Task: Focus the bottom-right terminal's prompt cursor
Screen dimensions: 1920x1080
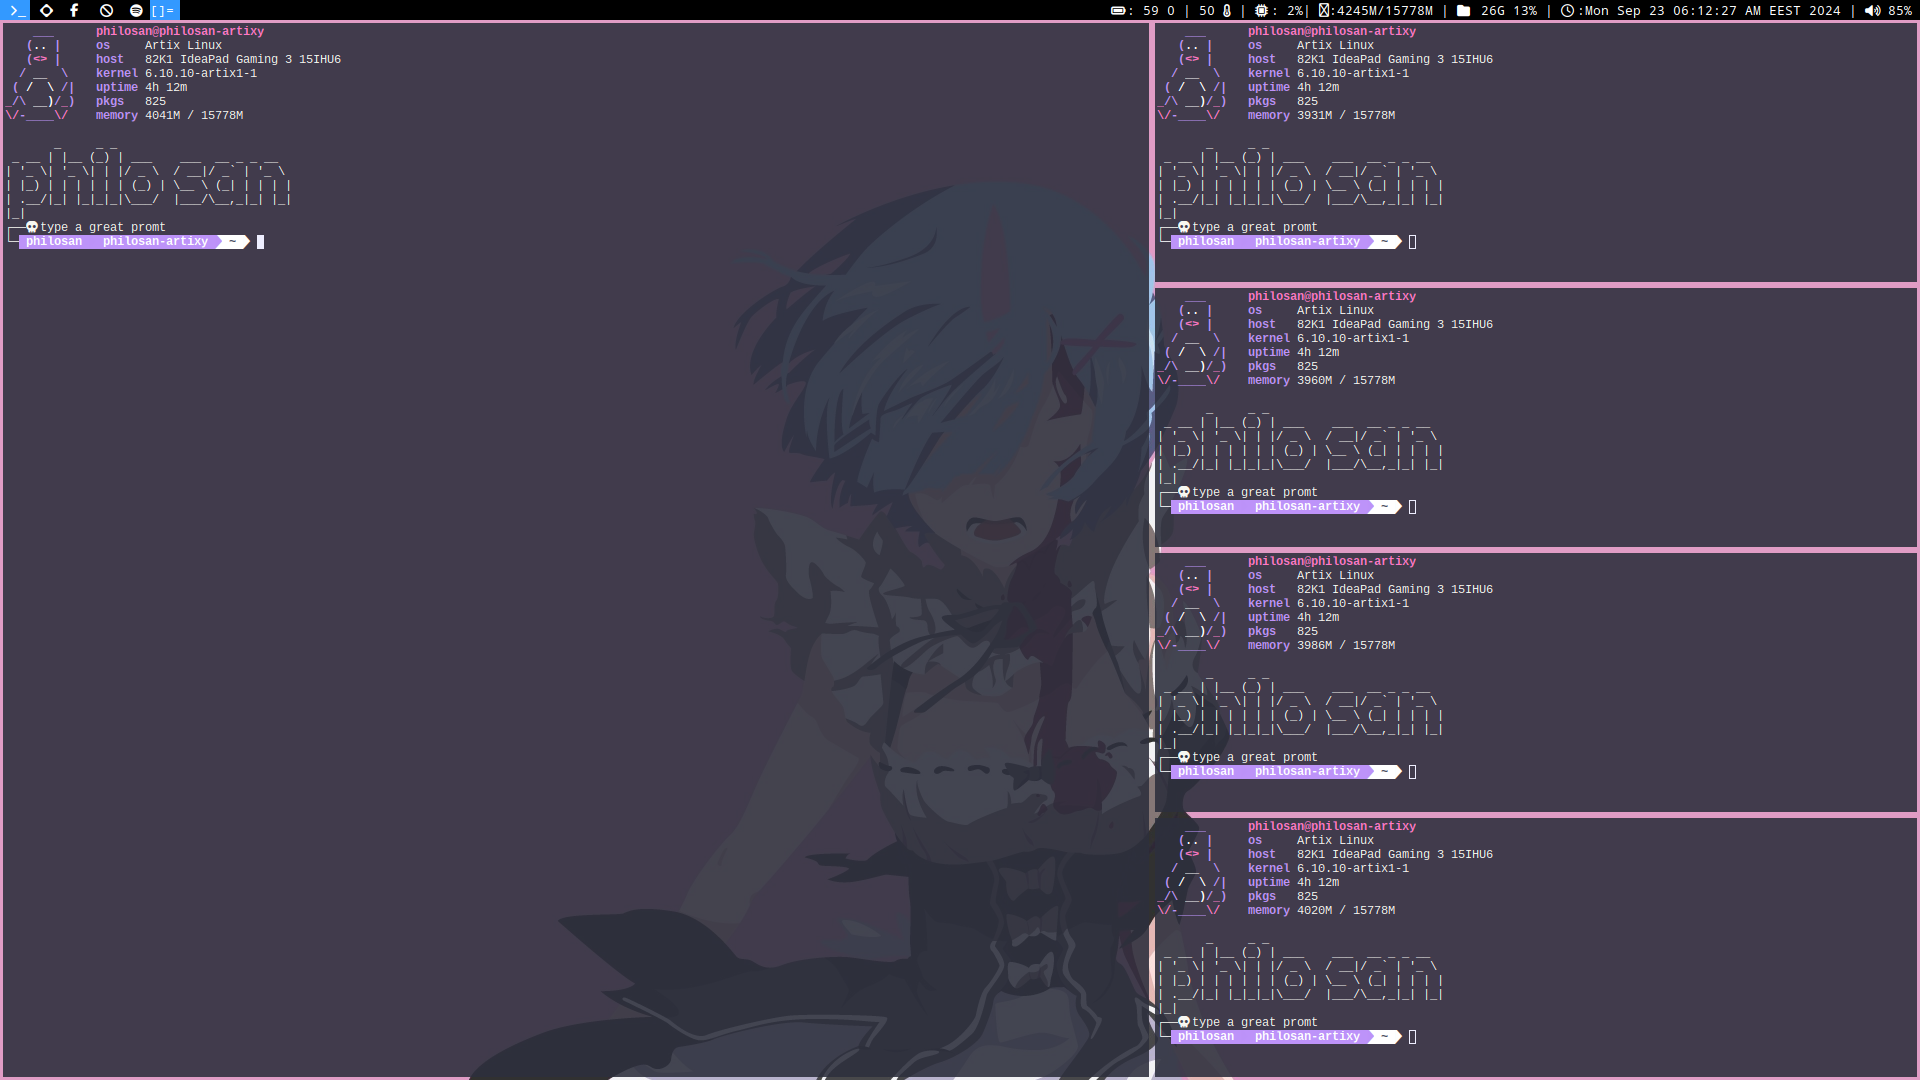Action: click(1412, 1037)
